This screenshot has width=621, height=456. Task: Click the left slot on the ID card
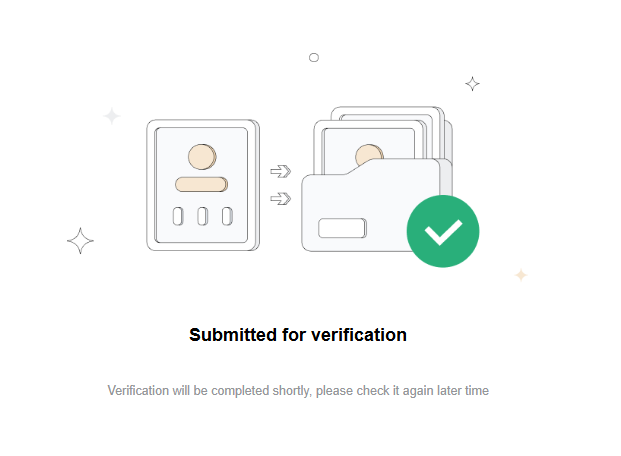pos(178,216)
